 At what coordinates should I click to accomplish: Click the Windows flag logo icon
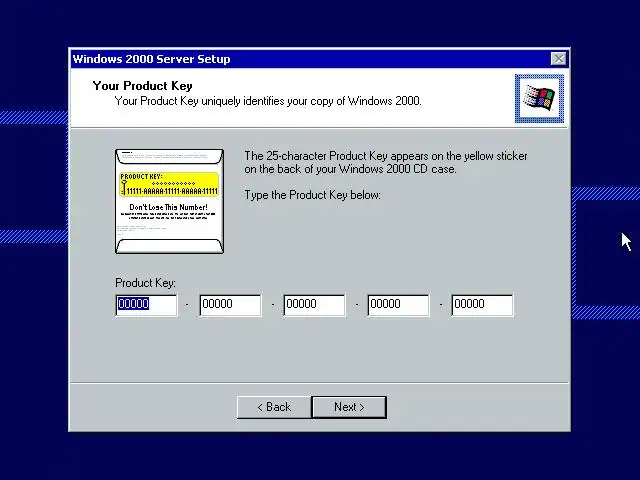click(x=539, y=98)
